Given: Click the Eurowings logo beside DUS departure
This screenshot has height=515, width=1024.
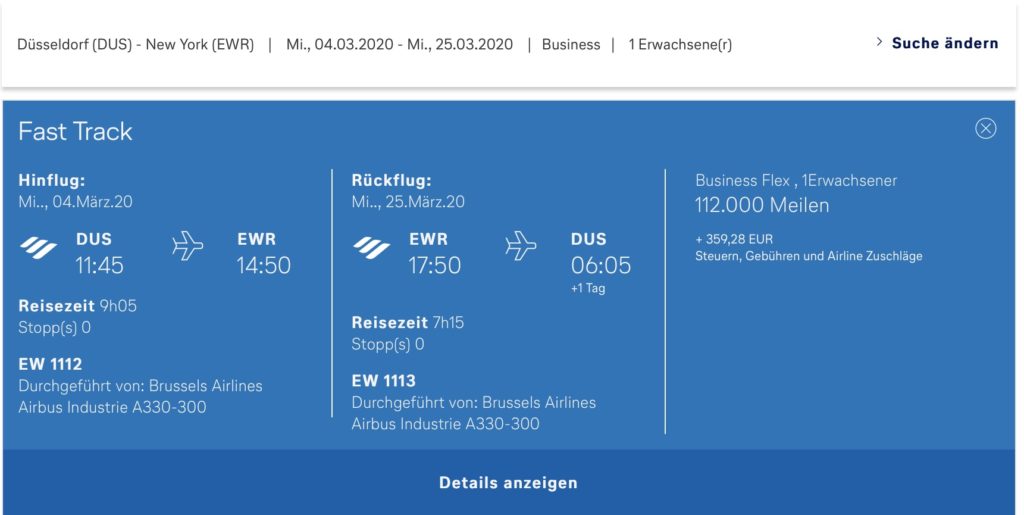Looking at the screenshot, I should click(x=39, y=247).
